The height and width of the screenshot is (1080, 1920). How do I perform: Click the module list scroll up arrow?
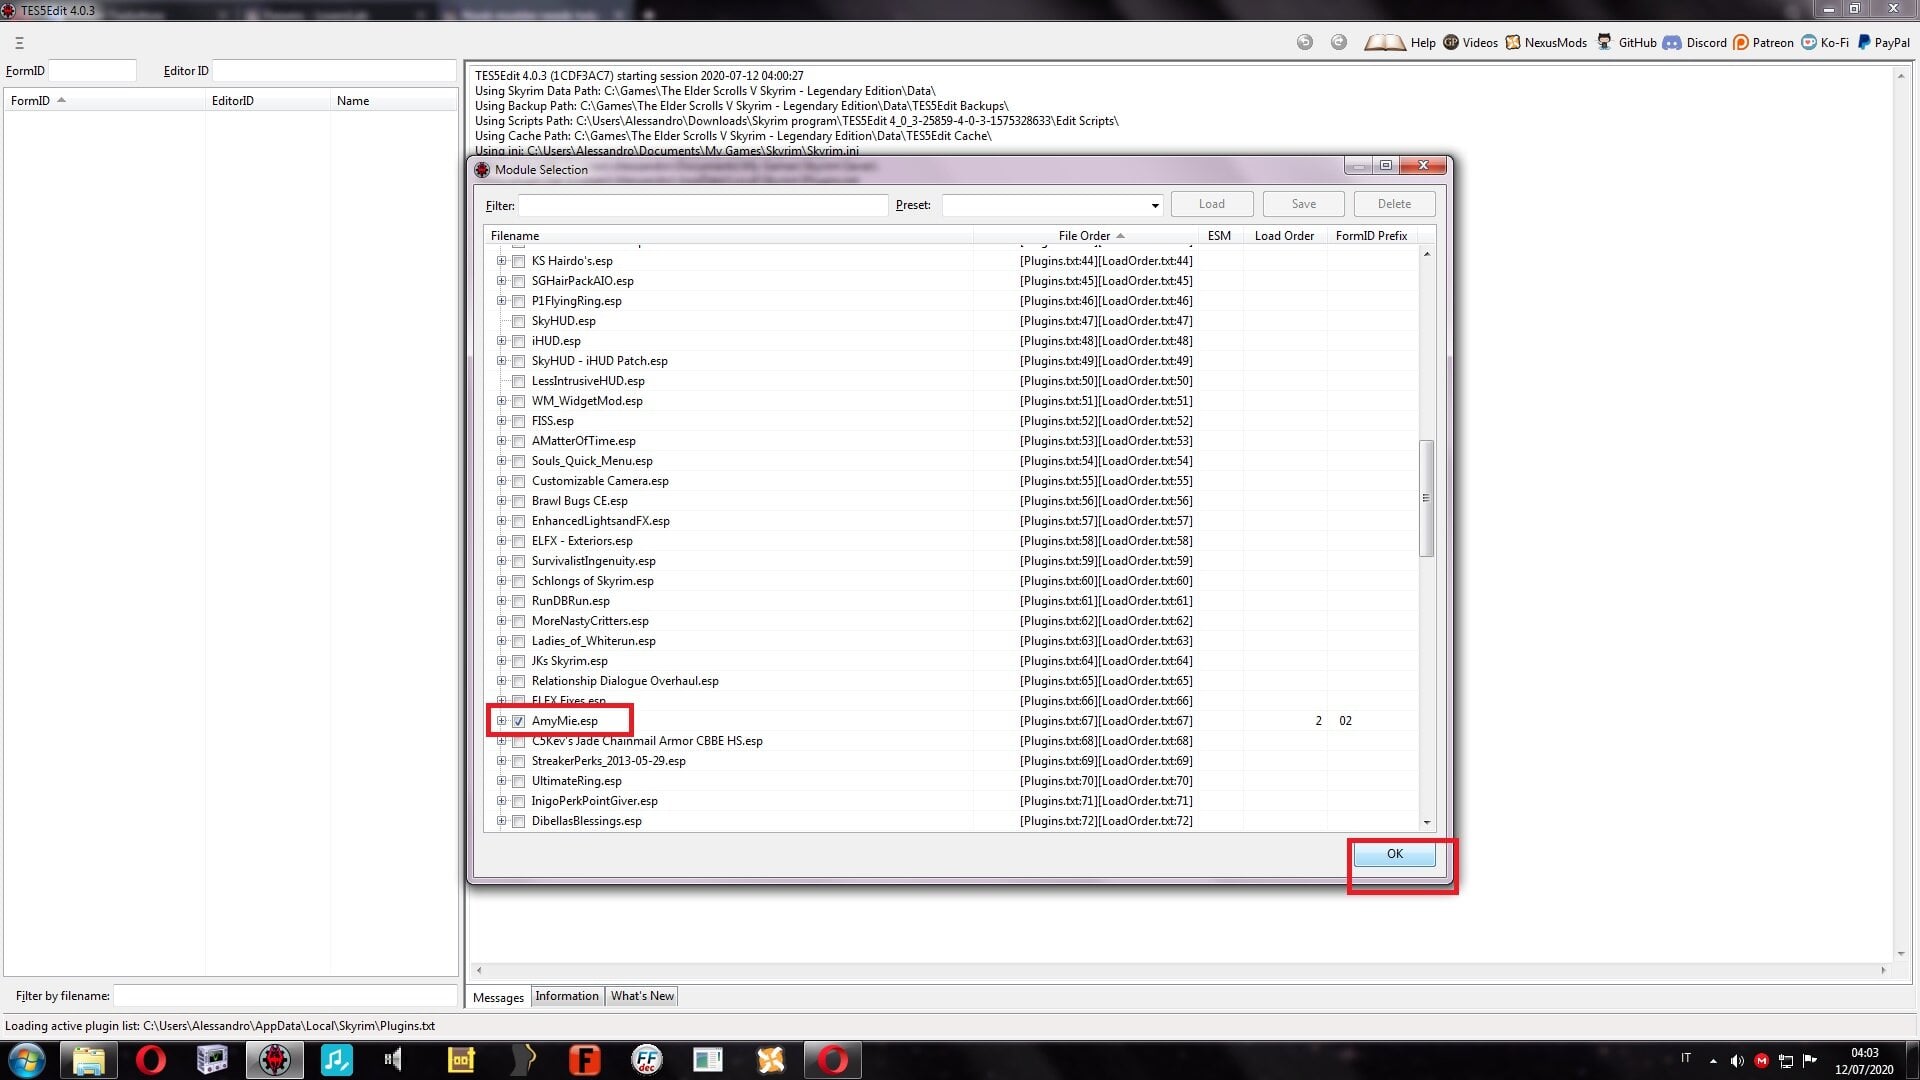(x=1426, y=254)
